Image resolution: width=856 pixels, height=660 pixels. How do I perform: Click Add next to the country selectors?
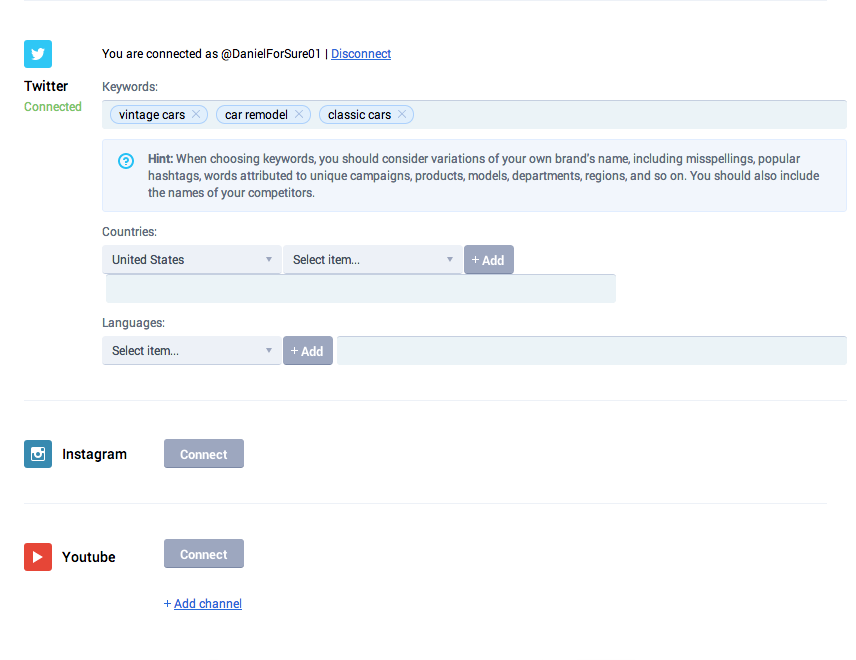tap(488, 259)
